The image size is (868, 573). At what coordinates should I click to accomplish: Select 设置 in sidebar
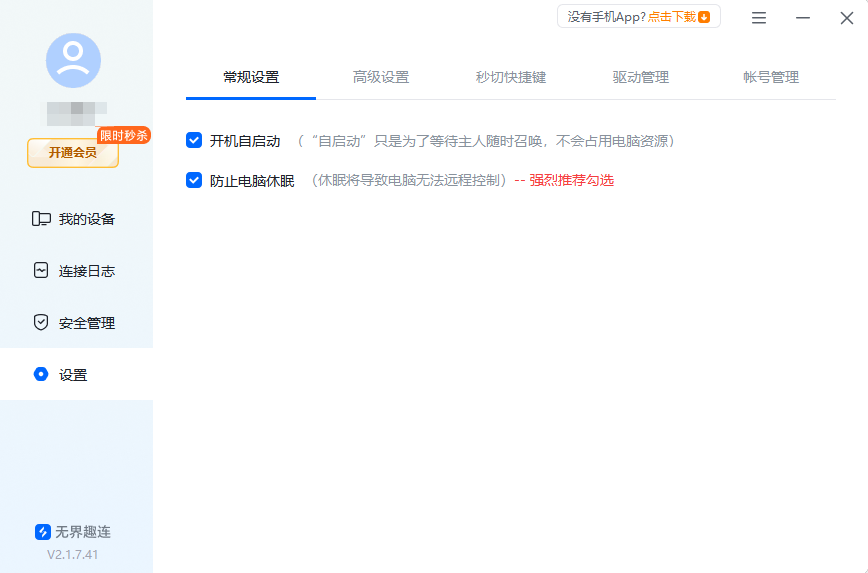(76, 374)
